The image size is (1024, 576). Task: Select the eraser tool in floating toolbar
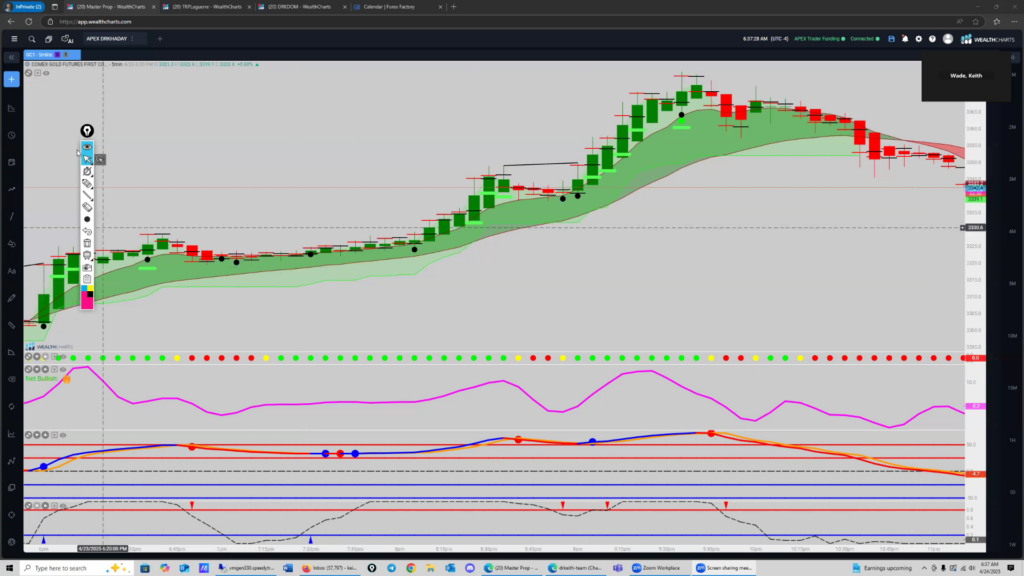tap(87, 208)
